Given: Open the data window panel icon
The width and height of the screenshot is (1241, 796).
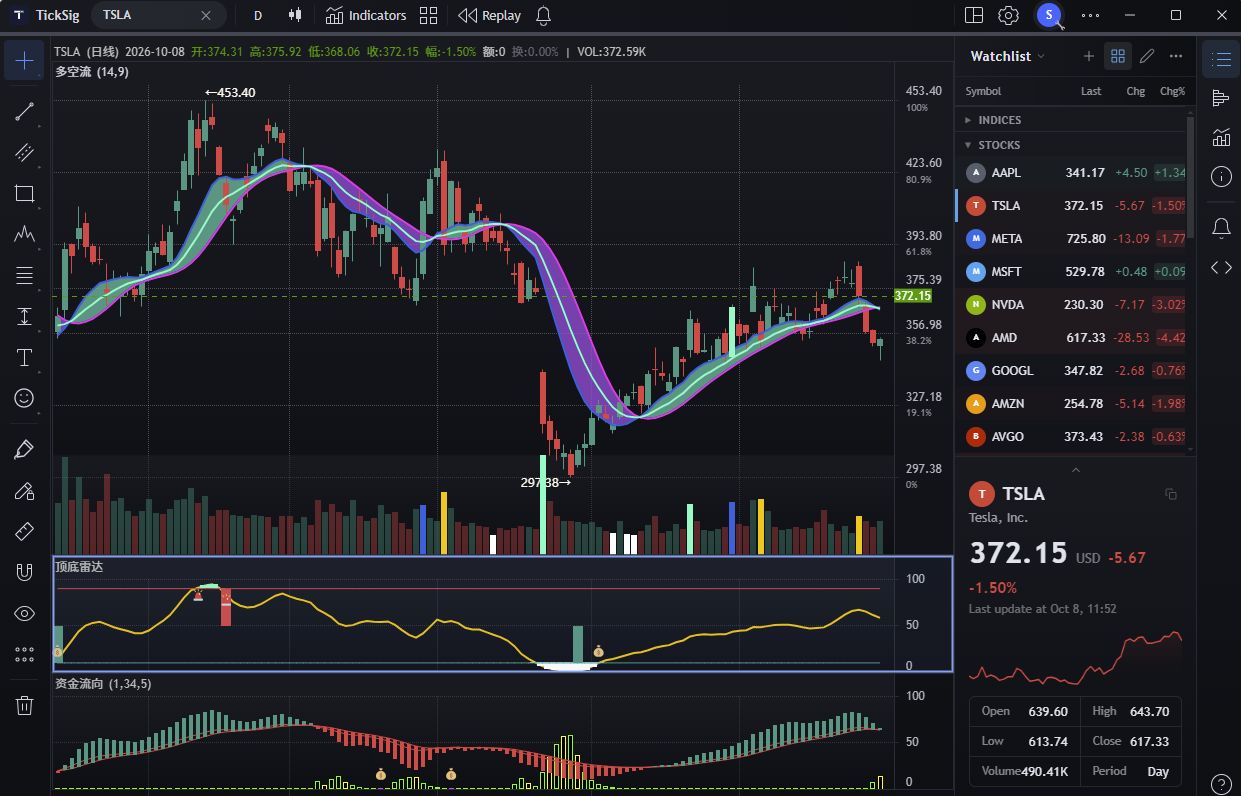Looking at the screenshot, I should tap(1221, 97).
